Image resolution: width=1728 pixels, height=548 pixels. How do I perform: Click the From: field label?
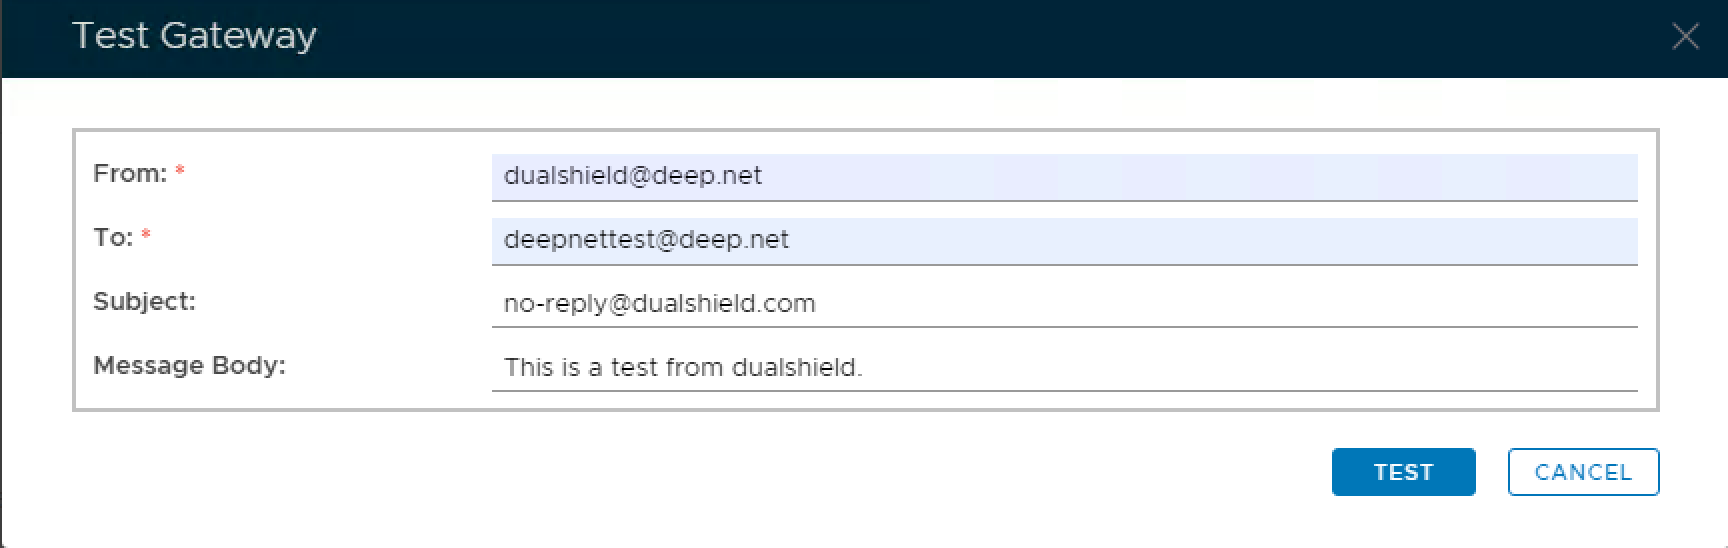click(x=129, y=174)
